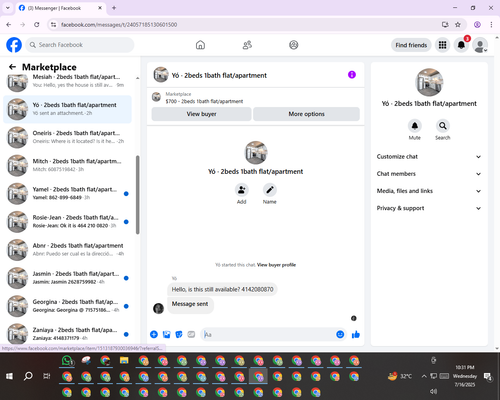The width and height of the screenshot is (500, 400).
Task: Click the Find friends button
Action: pos(411,45)
